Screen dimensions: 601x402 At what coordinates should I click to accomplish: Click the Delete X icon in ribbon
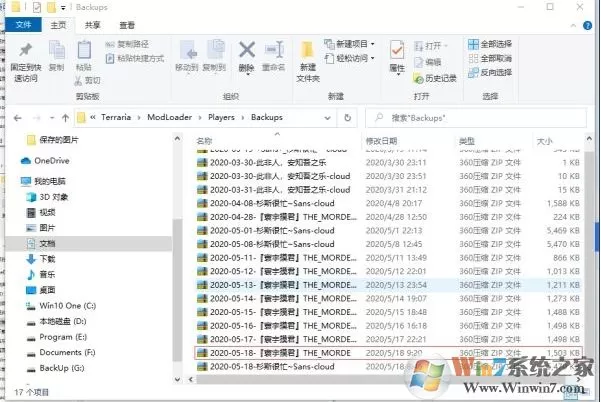pos(247,50)
